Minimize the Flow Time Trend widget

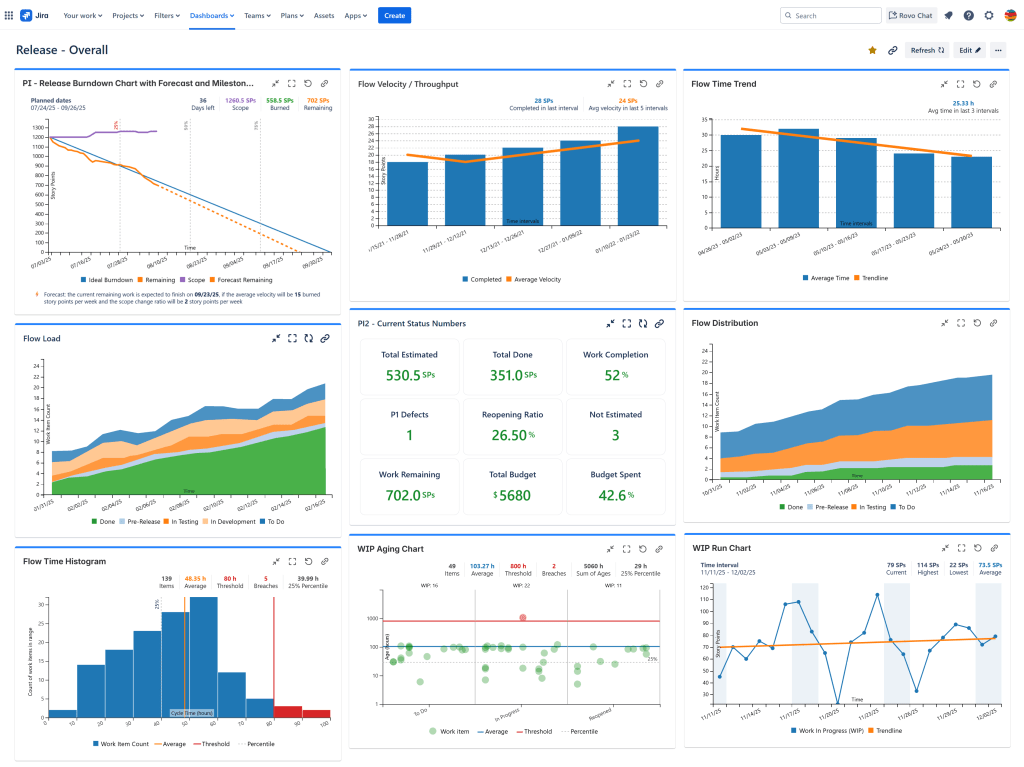click(x=944, y=84)
